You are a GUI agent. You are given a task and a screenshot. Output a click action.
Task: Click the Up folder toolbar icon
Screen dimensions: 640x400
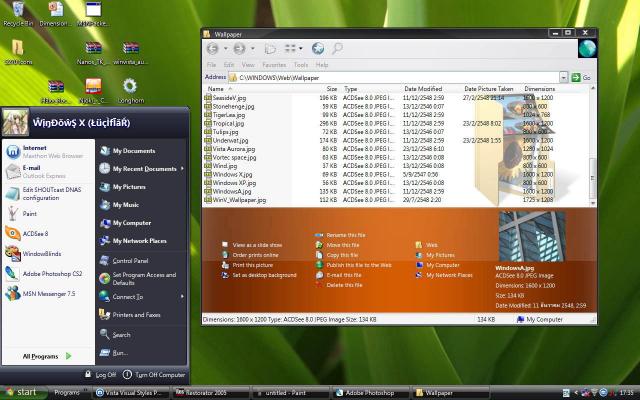coord(270,49)
